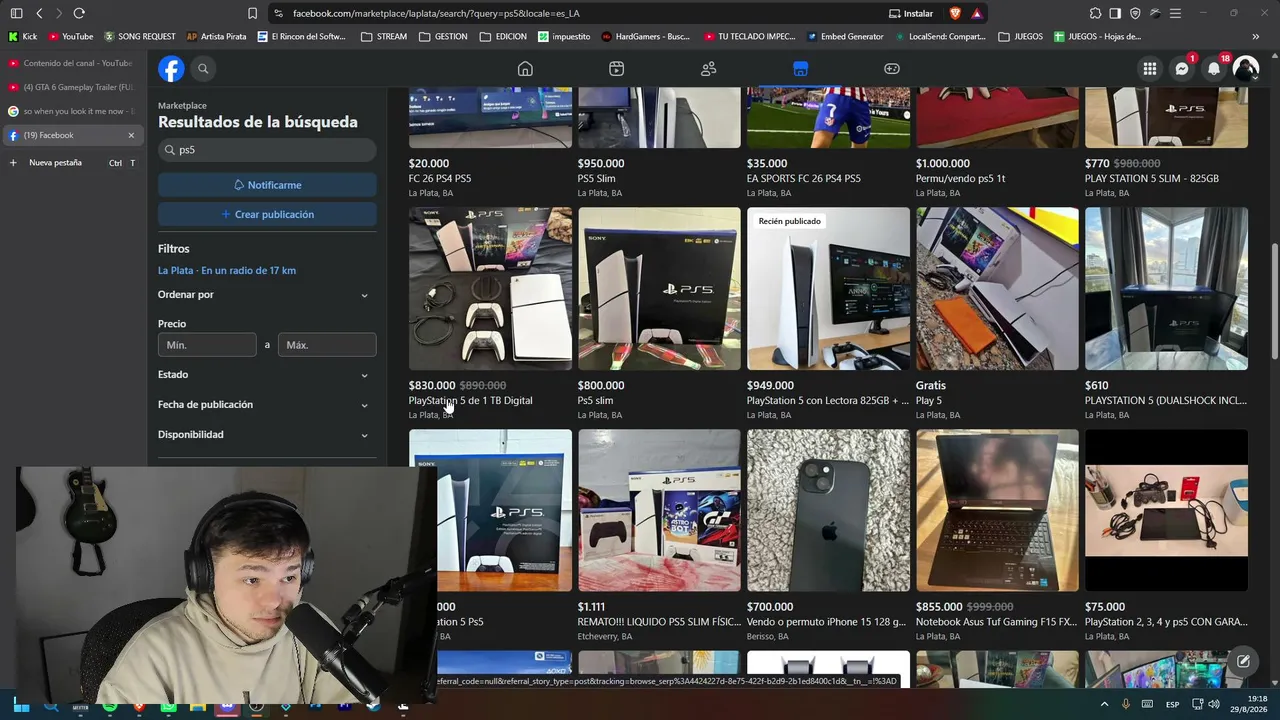This screenshot has width=1280, height=720.
Task: Switch to GTA 6 Gameplay Trailer tab
Action: pyautogui.click(x=71, y=87)
